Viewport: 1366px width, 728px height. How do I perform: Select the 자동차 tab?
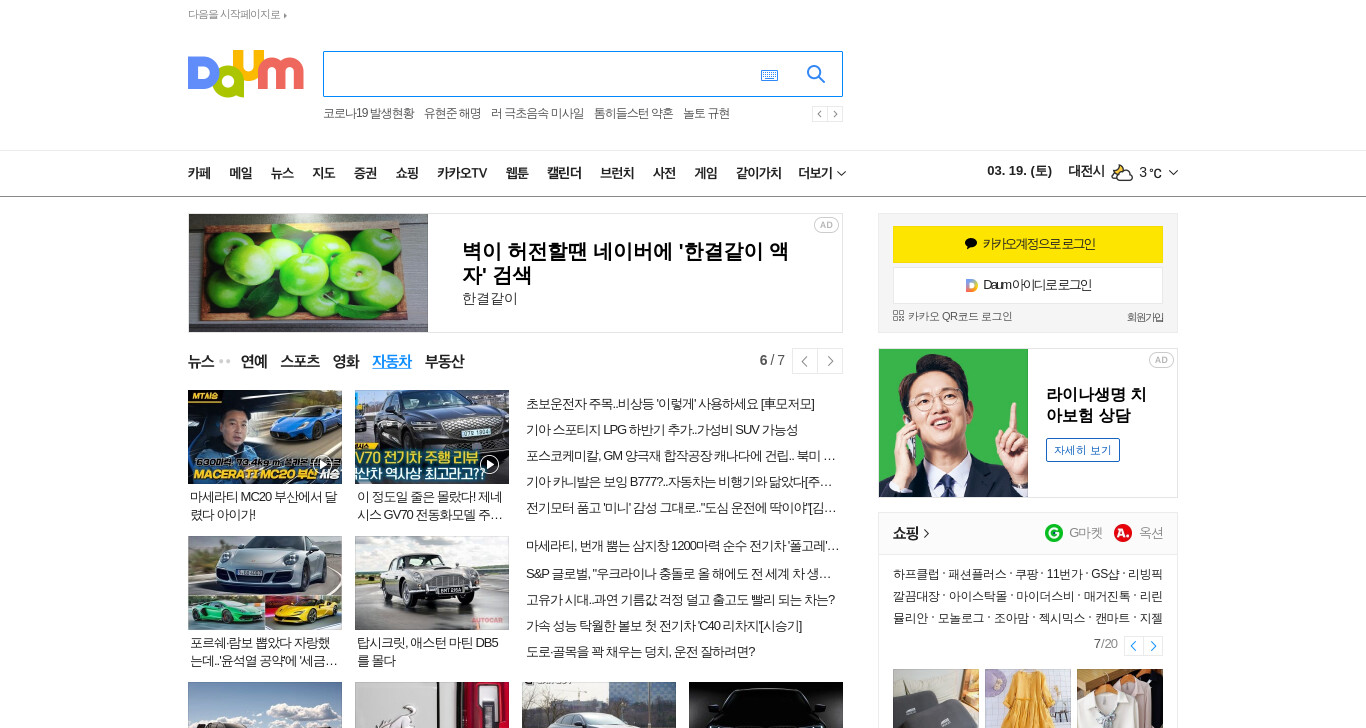click(x=392, y=361)
